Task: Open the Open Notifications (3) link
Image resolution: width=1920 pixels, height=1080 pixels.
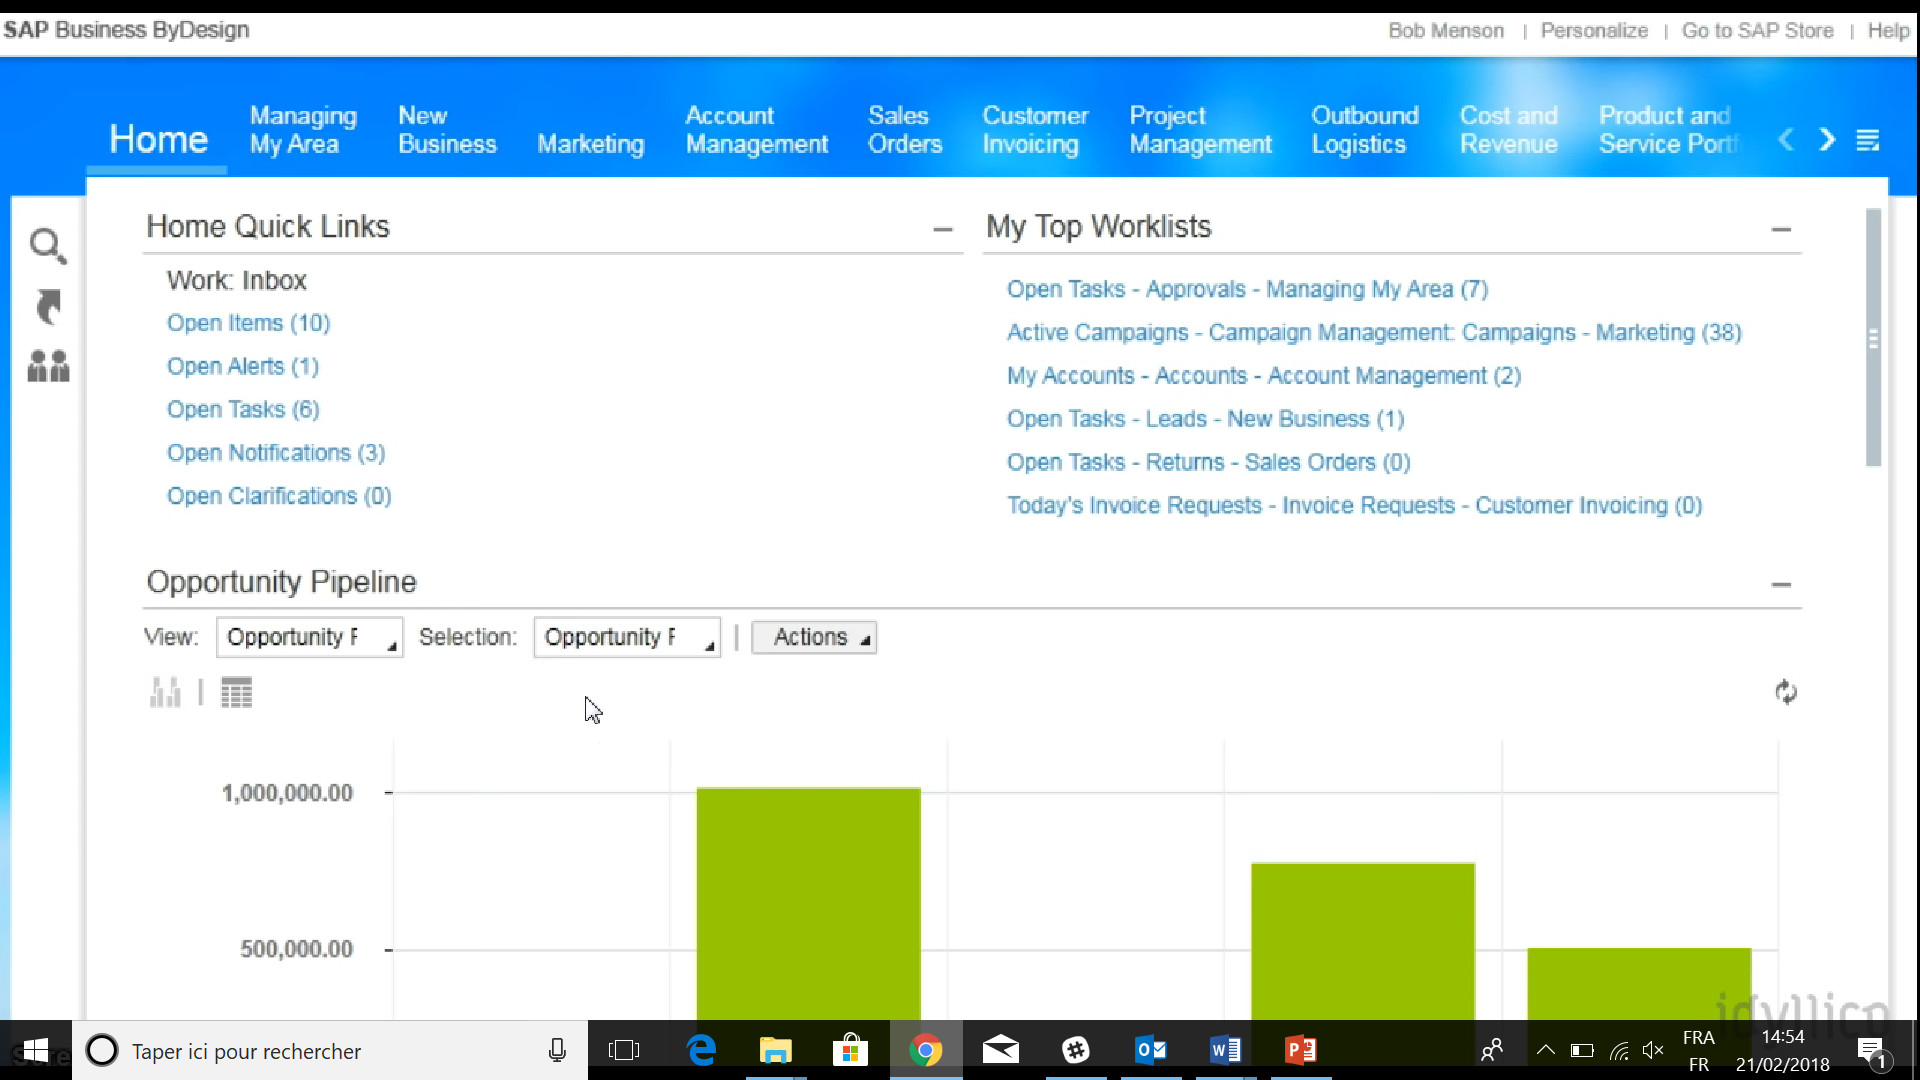Action: pyautogui.click(x=276, y=453)
